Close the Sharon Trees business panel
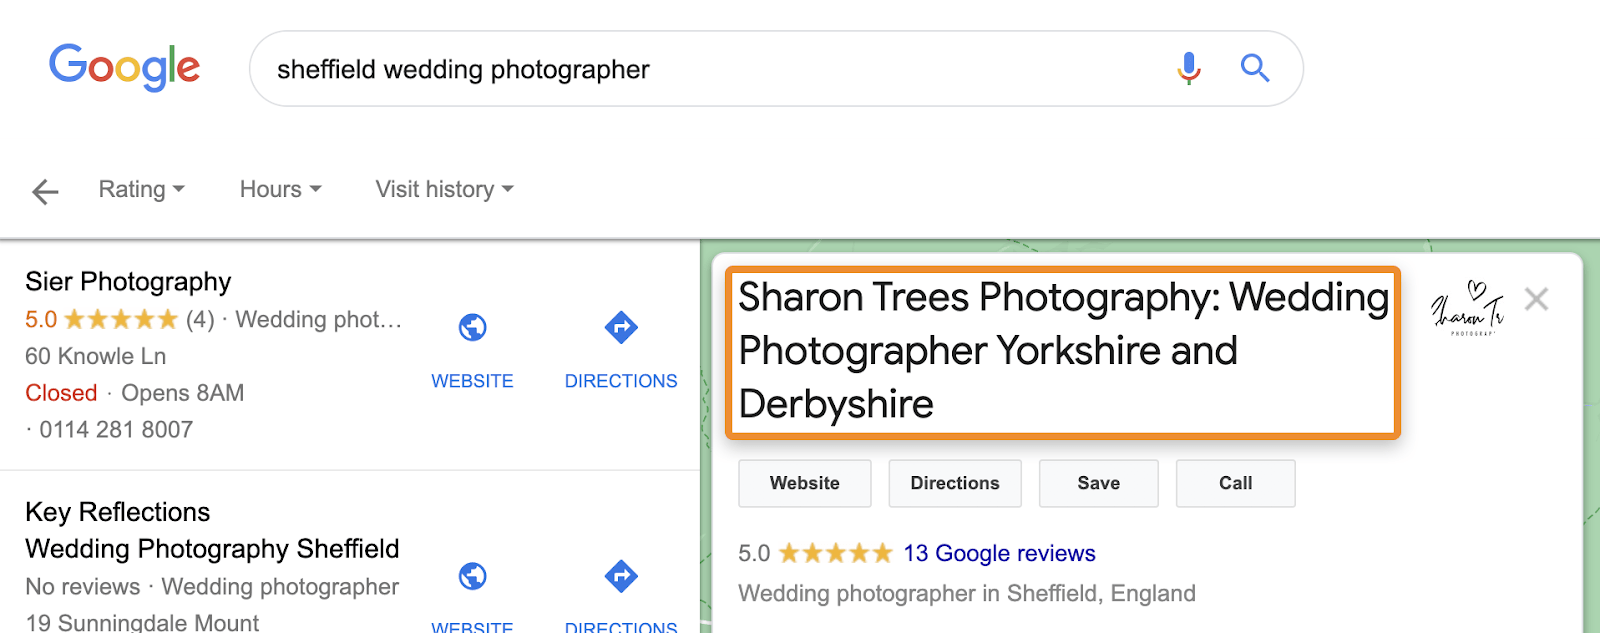 click(1536, 299)
